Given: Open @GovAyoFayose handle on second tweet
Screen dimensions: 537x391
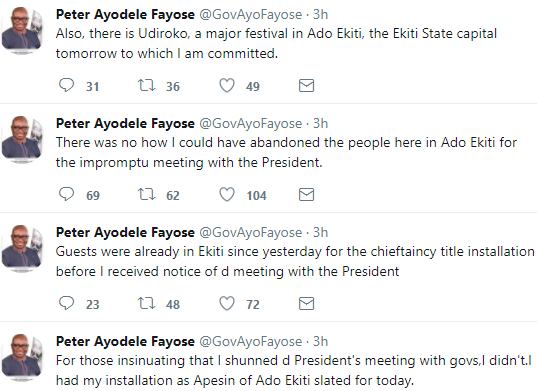Looking at the screenshot, I should (x=250, y=124).
